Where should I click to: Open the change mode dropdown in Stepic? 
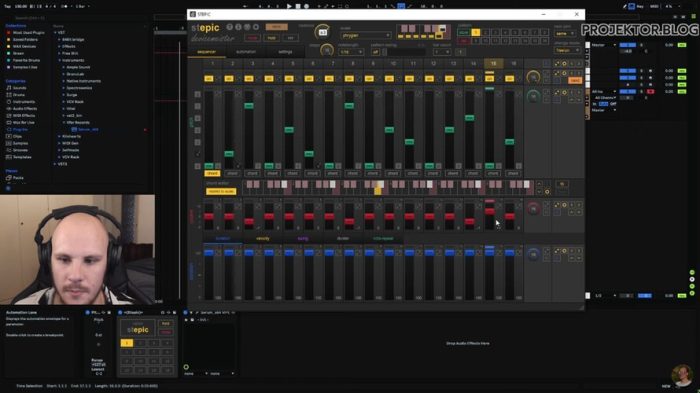pyautogui.click(x=567, y=50)
